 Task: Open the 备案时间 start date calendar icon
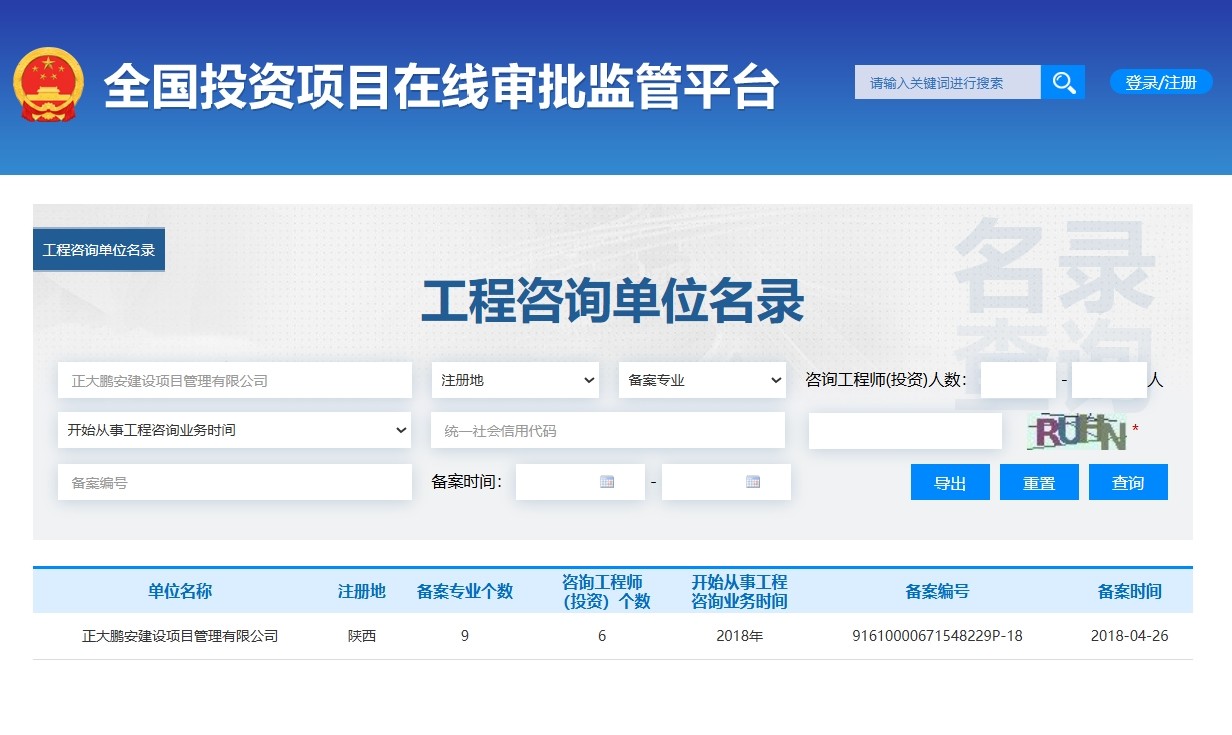608,481
